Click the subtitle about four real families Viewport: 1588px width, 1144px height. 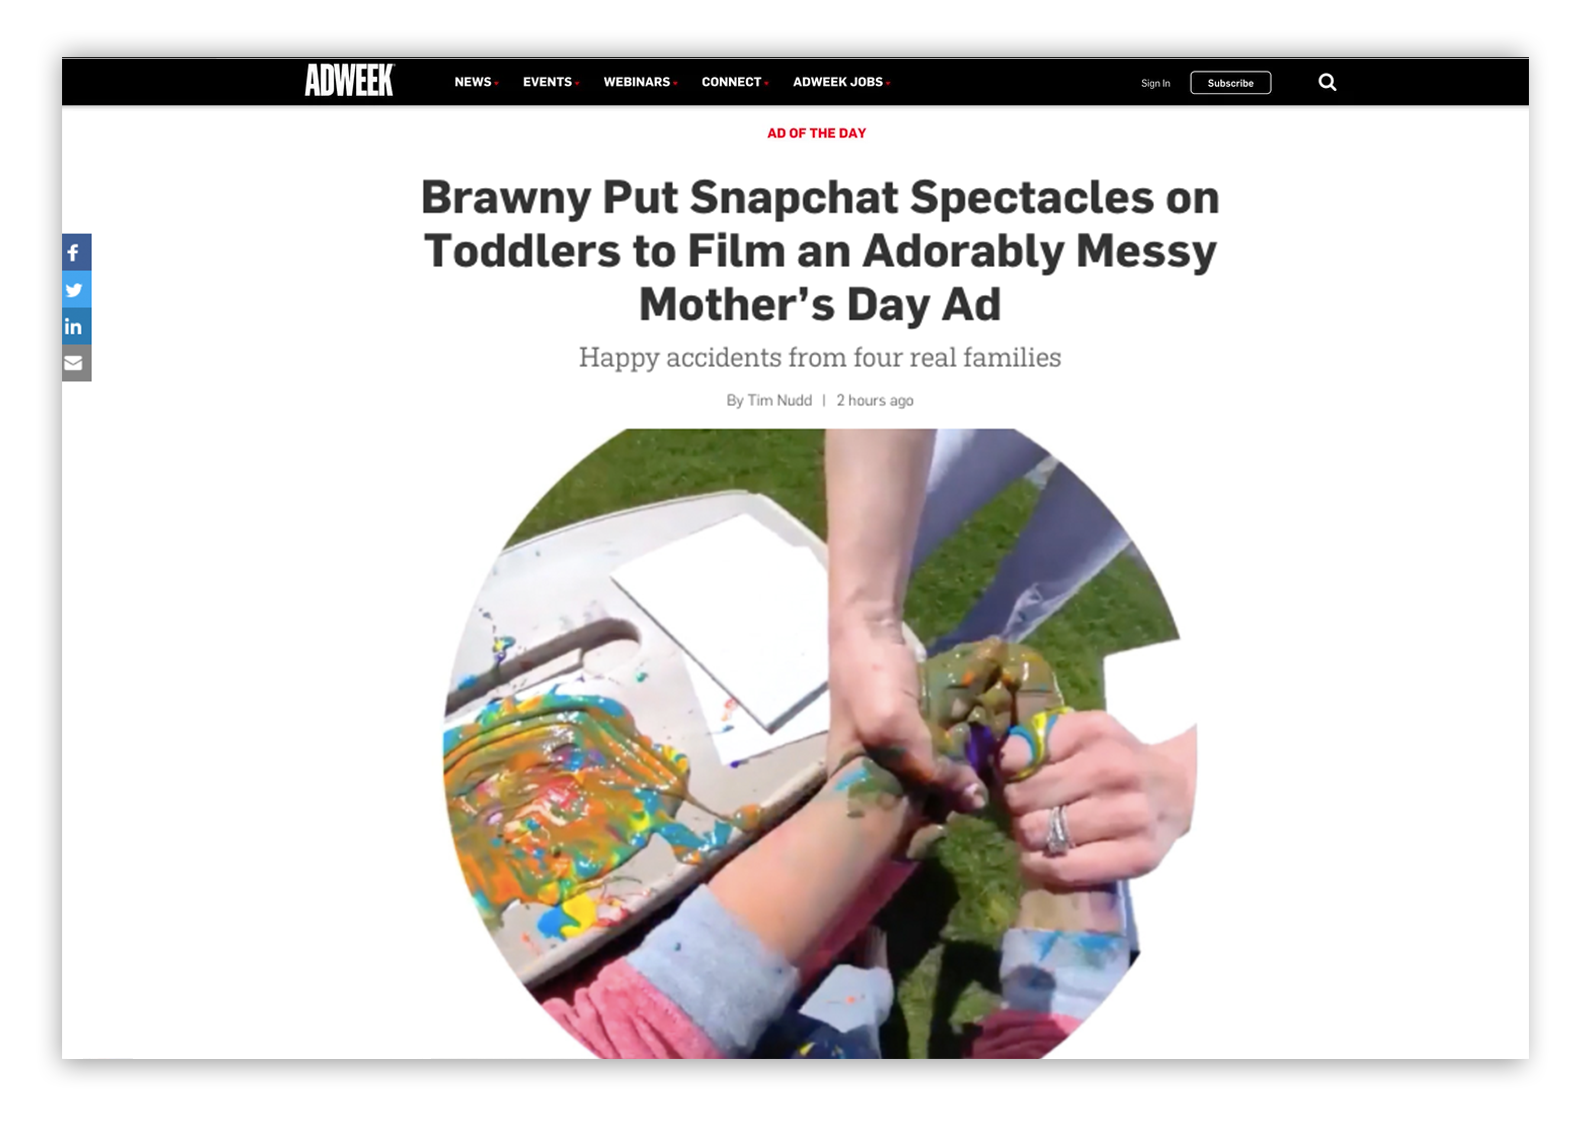tap(820, 357)
